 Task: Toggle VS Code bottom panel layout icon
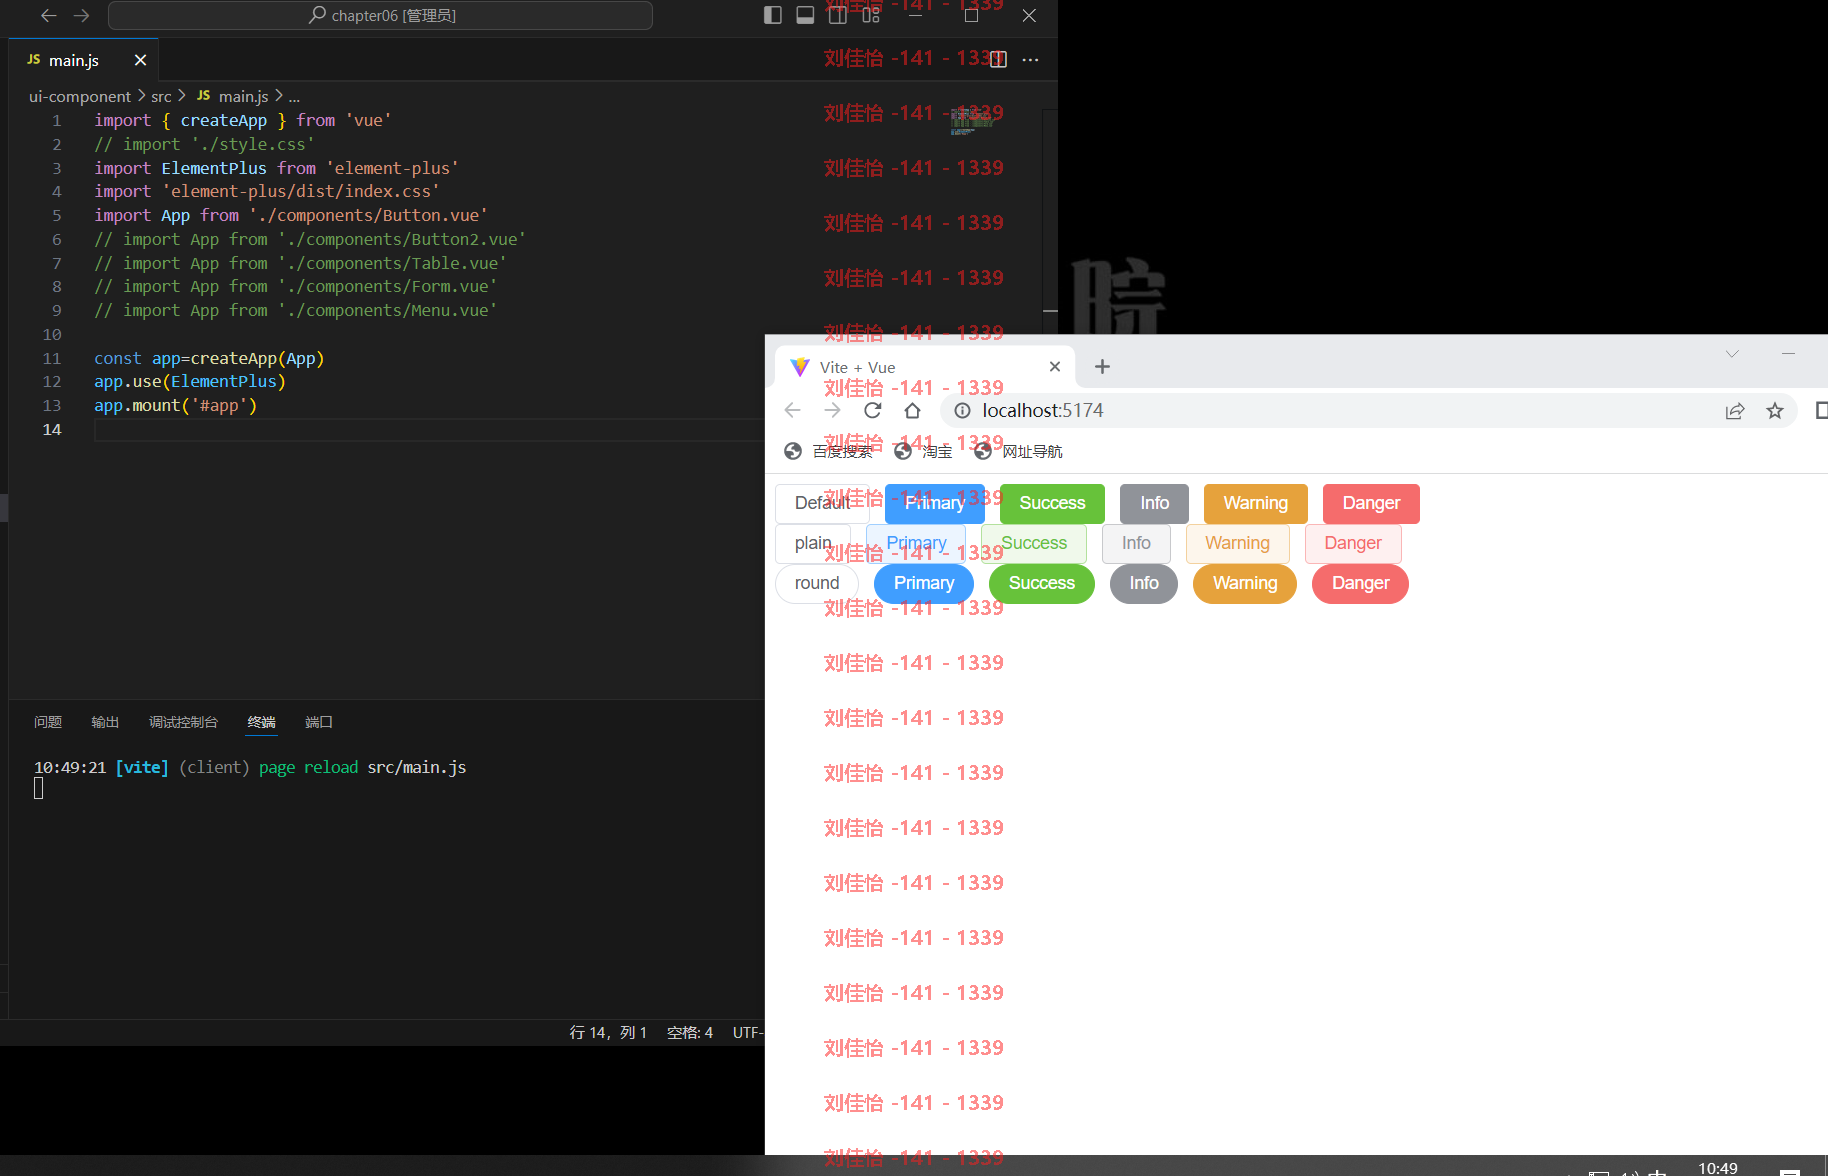[x=805, y=15]
